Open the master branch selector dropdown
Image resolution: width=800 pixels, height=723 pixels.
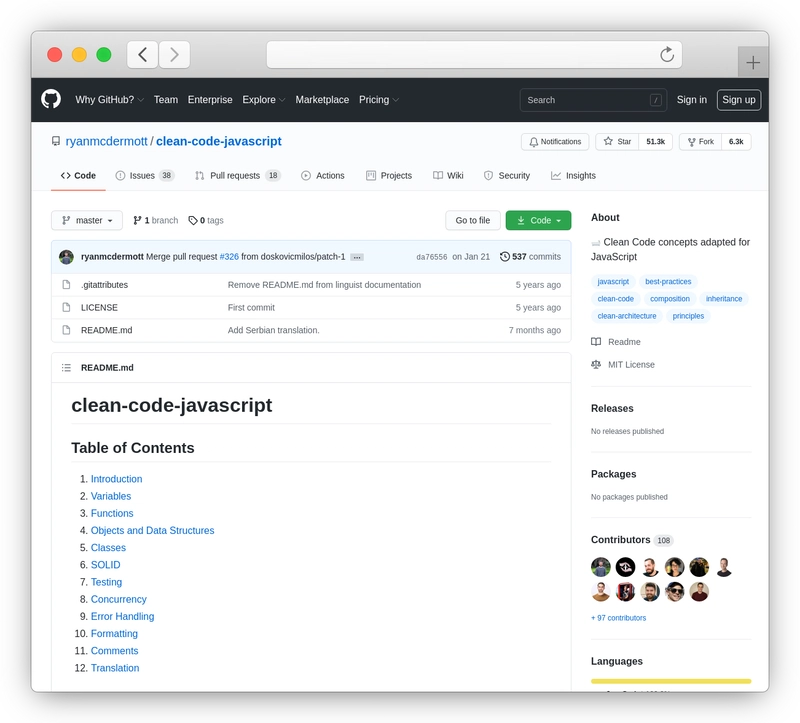point(87,220)
